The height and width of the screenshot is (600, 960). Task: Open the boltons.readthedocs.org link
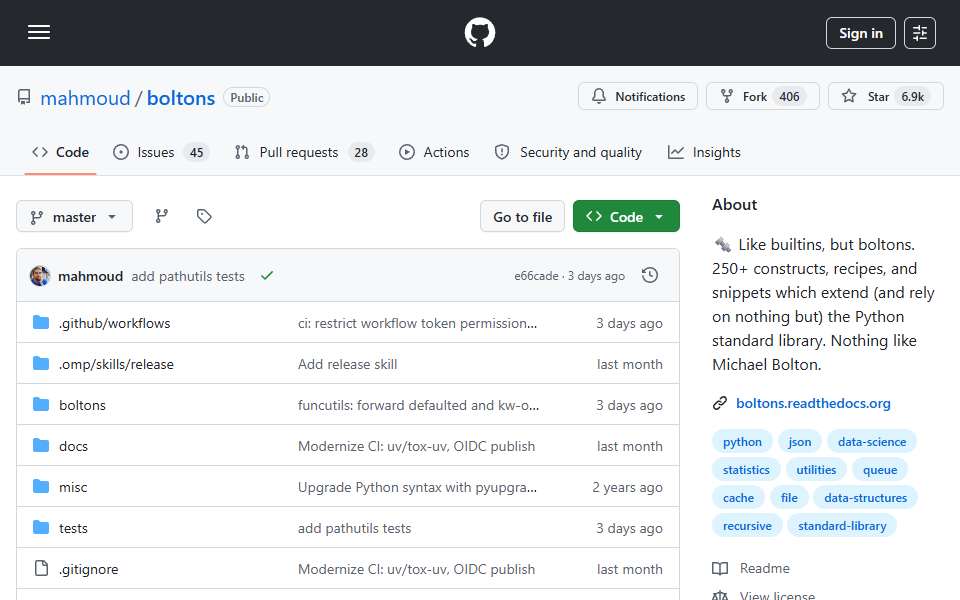813,403
